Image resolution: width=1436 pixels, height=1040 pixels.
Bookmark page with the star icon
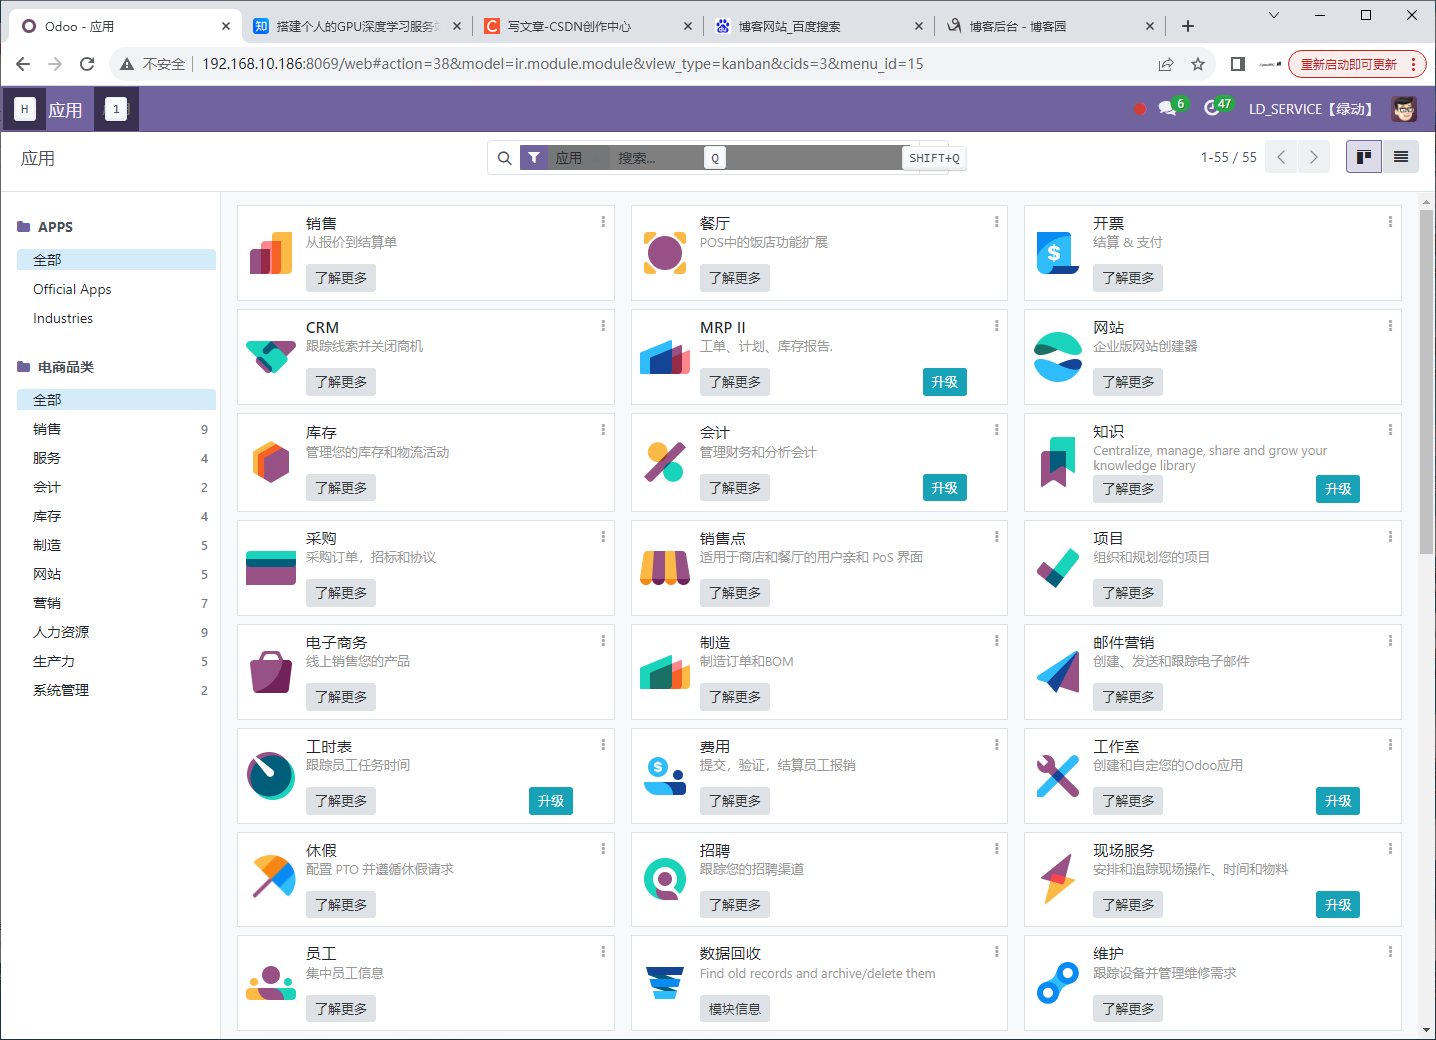pos(1198,64)
